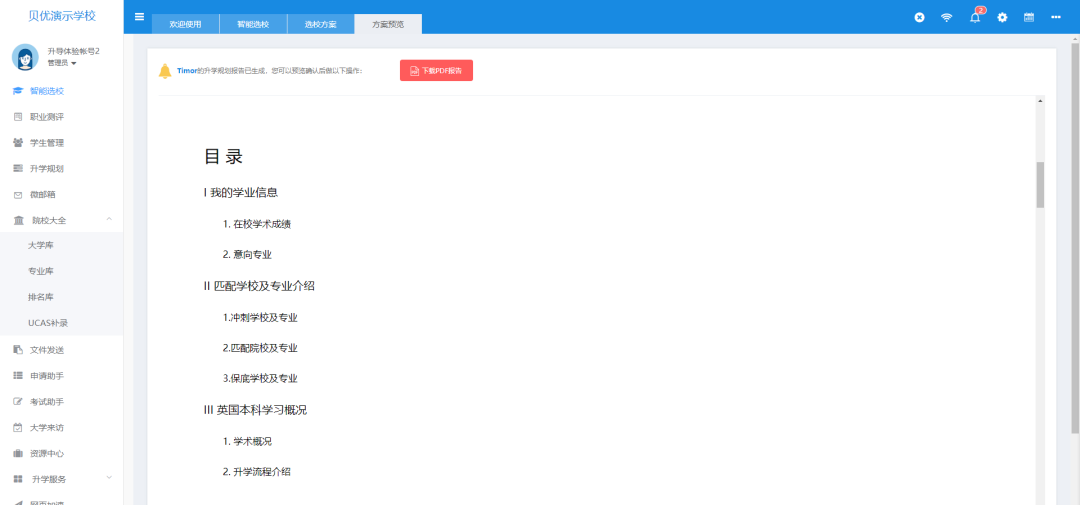This screenshot has width=1080, height=505.
Task: Open 学生管理 in the sidebar
Action: (x=46, y=143)
